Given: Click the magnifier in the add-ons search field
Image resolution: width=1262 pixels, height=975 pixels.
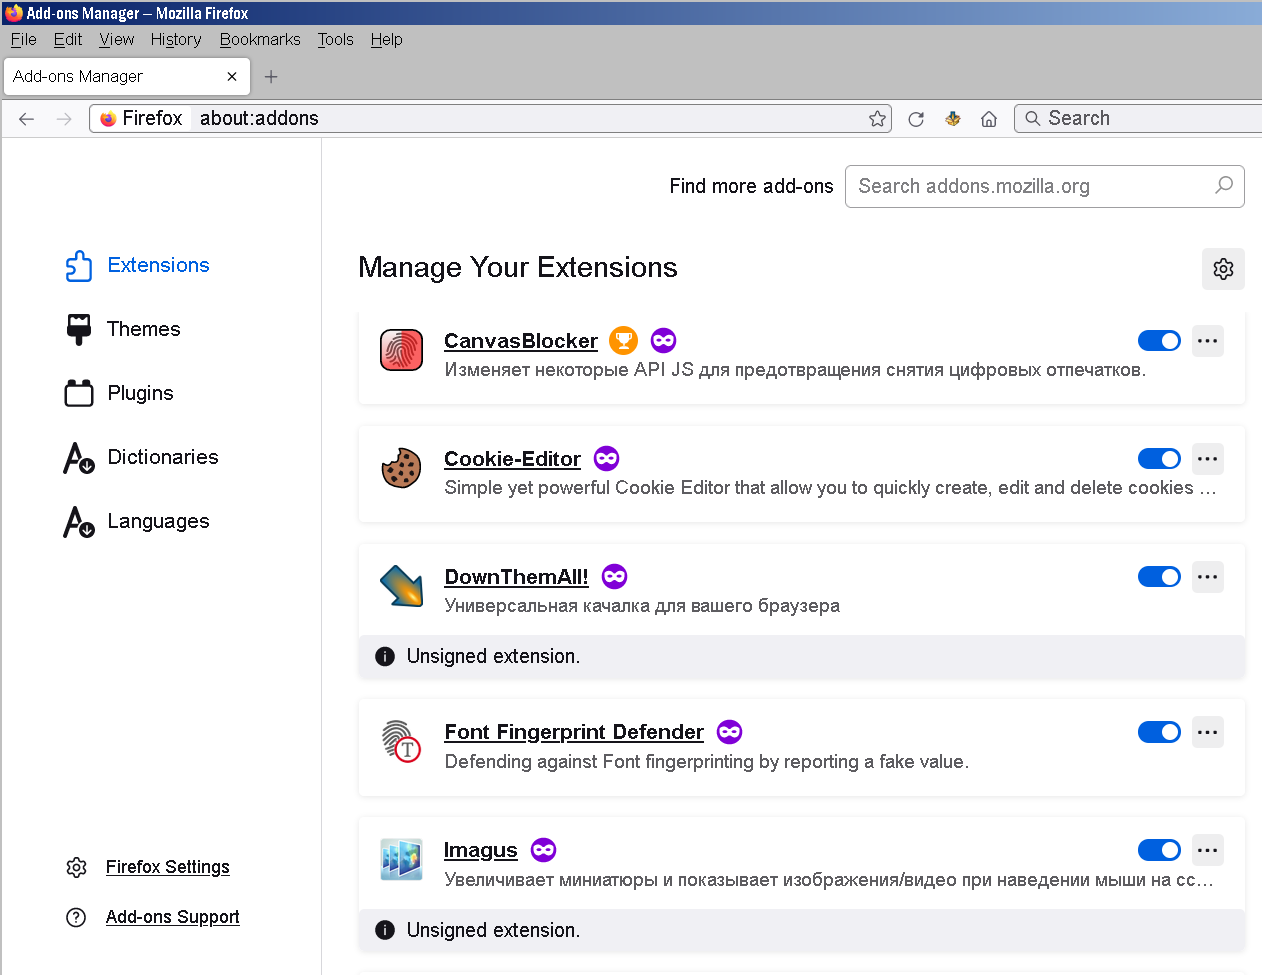Looking at the screenshot, I should pyautogui.click(x=1223, y=185).
